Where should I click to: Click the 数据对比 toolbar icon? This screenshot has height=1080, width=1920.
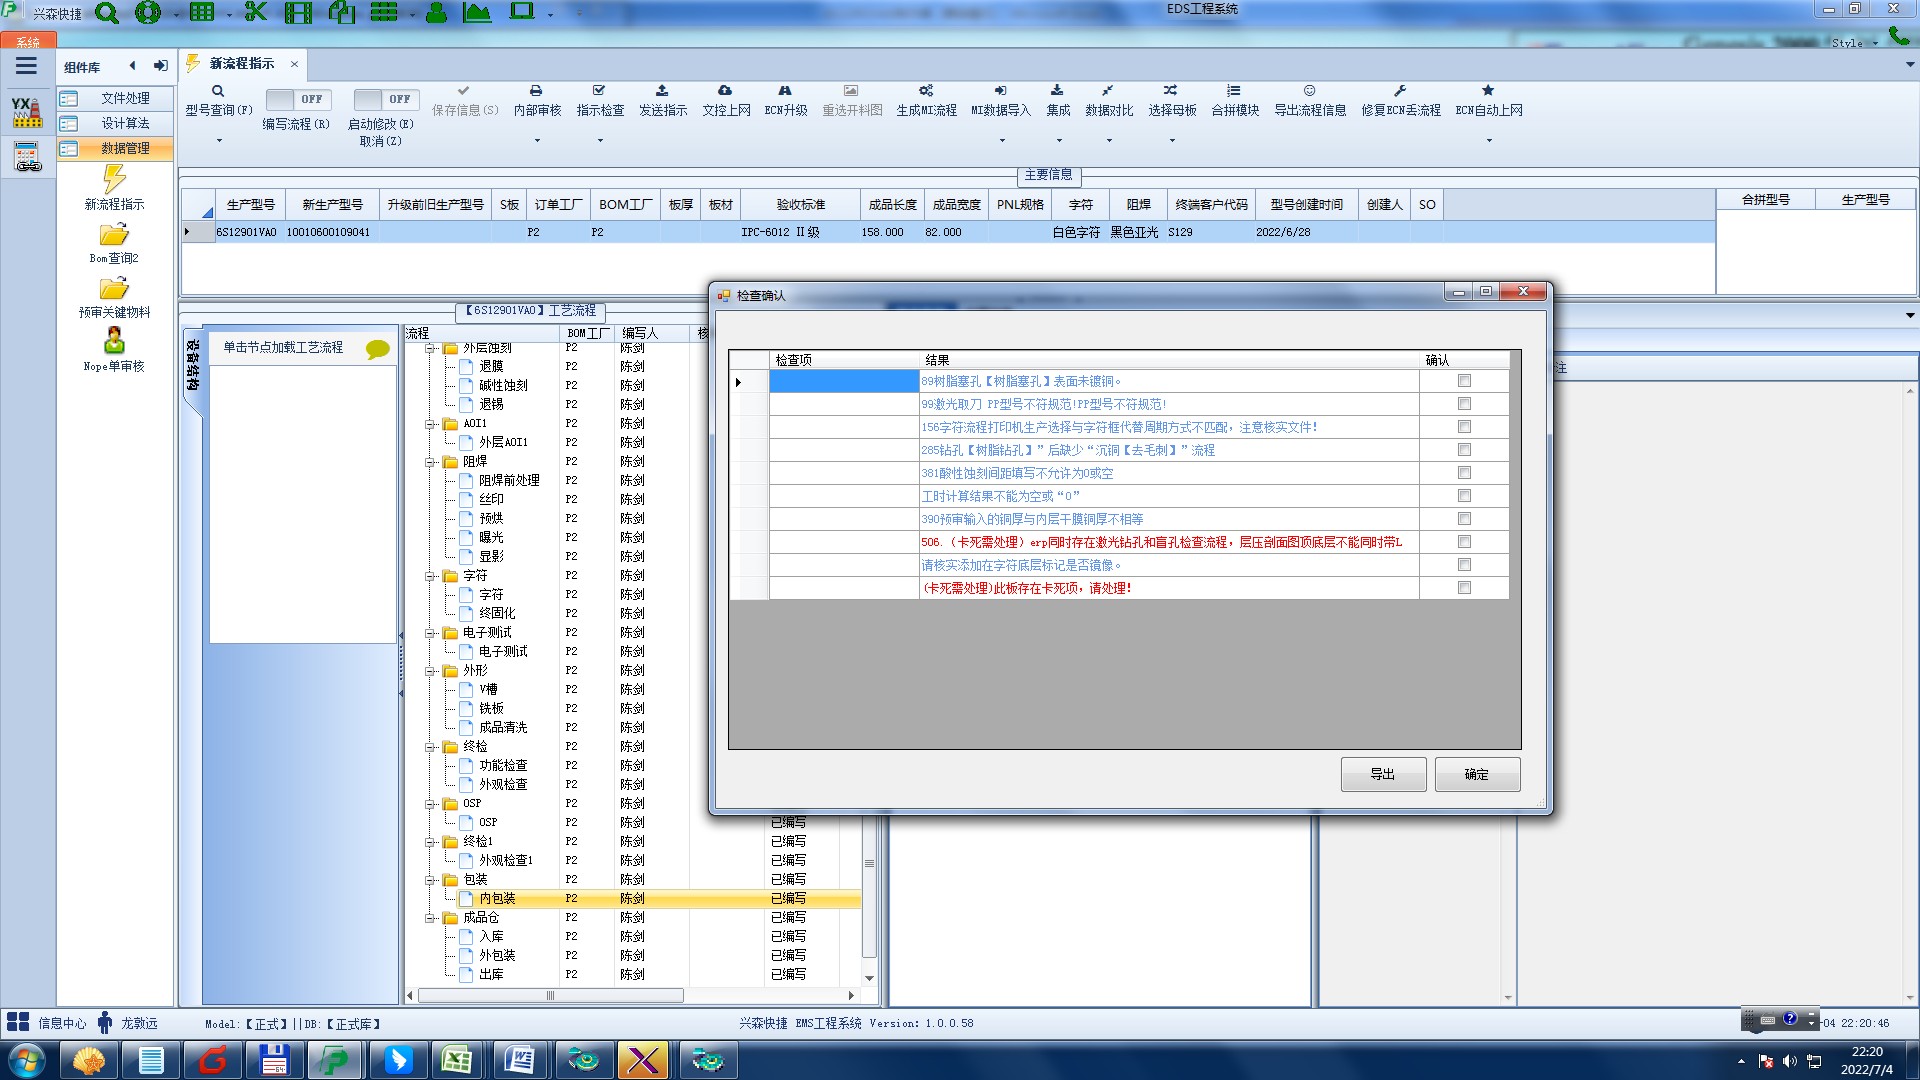(1108, 91)
